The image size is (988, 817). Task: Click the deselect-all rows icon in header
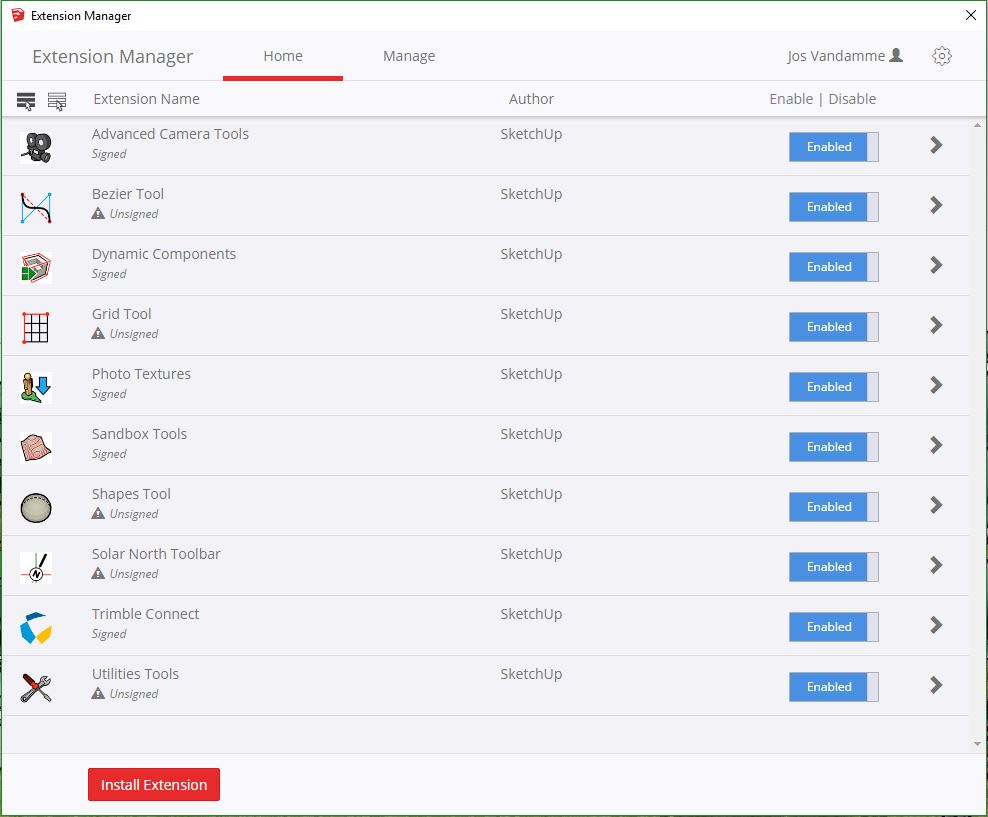point(57,101)
